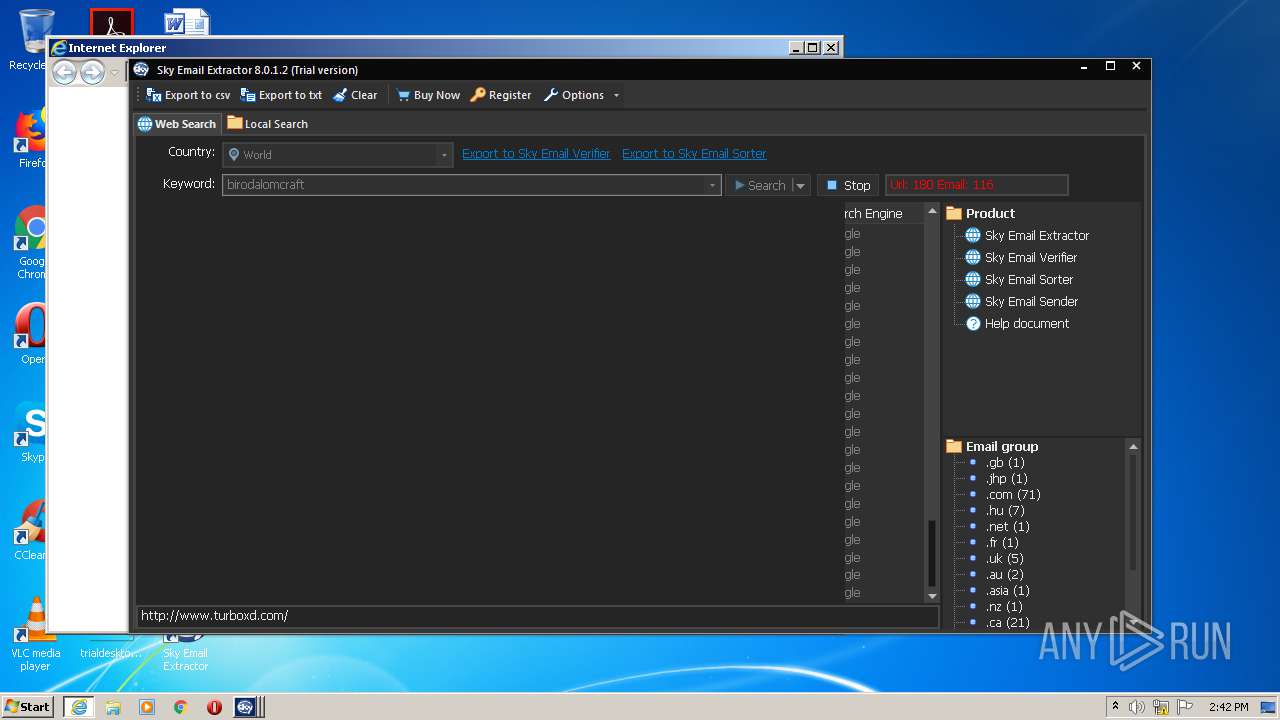1280x720 pixels.
Task: Expand the toolbar overflow arrow after Options
Action: 616,96
